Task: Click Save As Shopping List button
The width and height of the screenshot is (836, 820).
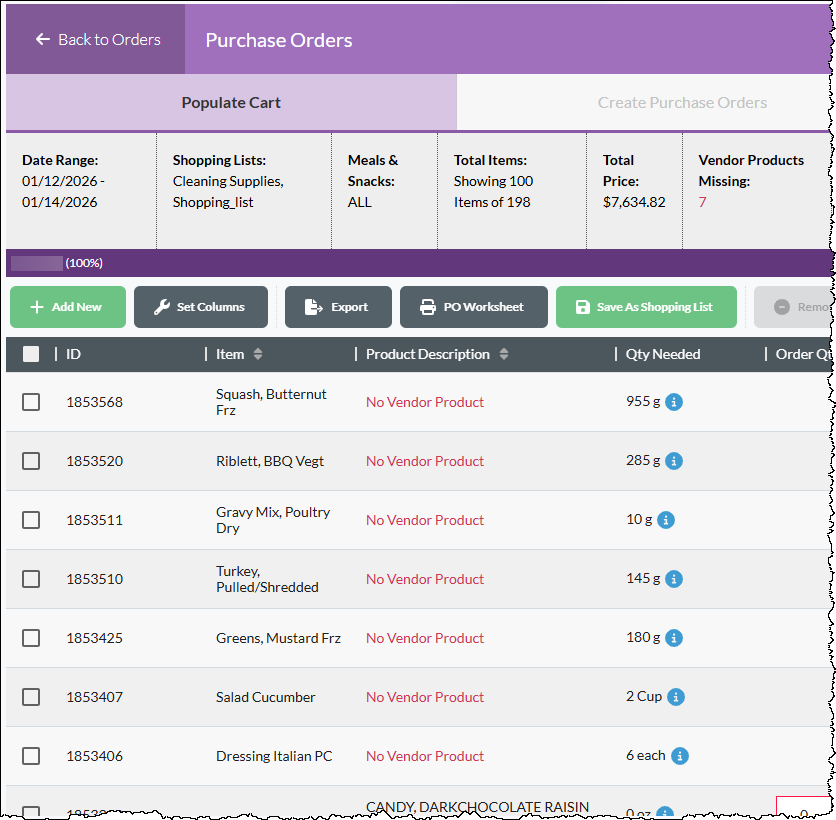Action: 646,307
